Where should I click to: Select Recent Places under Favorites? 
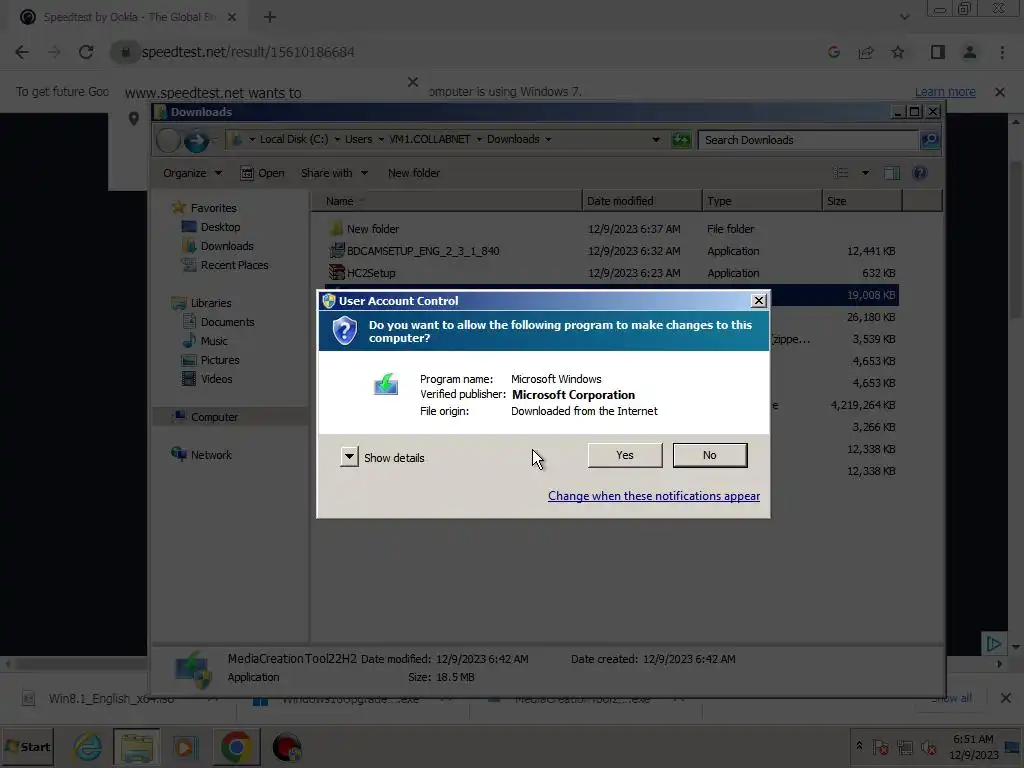225,264
